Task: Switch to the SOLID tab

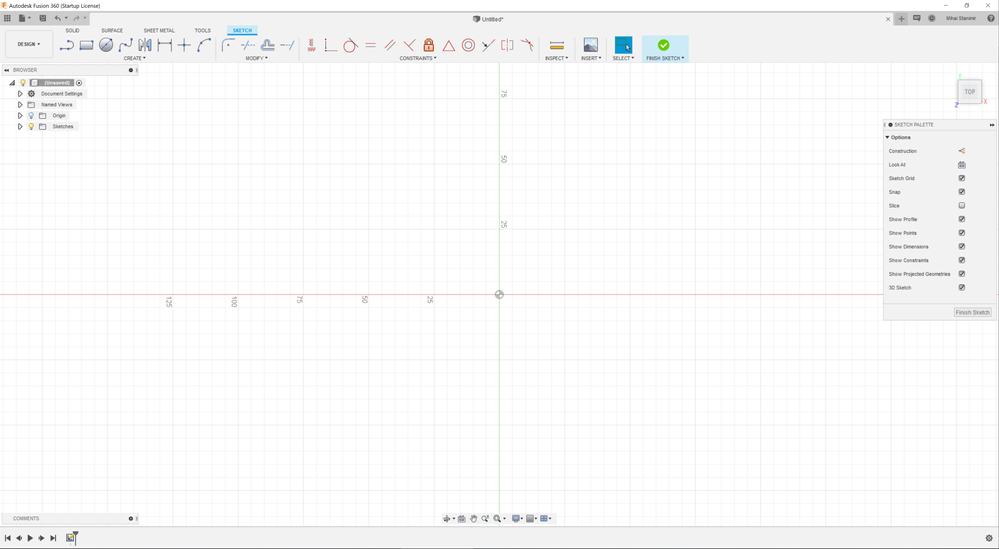Action: tap(72, 31)
